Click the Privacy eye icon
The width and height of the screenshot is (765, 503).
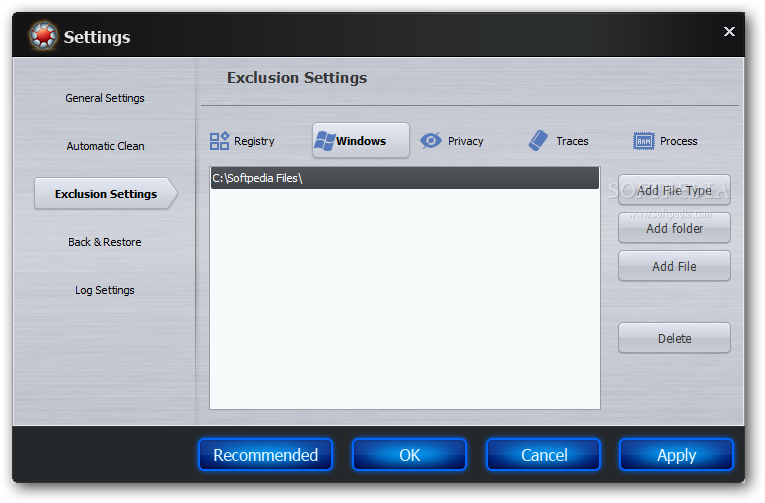click(x=431, y=141)
